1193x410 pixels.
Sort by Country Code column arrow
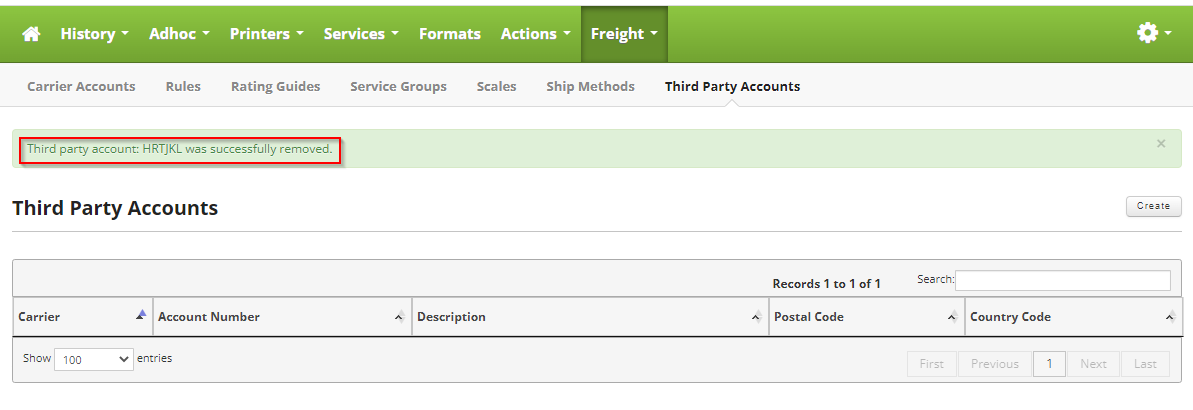point(1170,317)
